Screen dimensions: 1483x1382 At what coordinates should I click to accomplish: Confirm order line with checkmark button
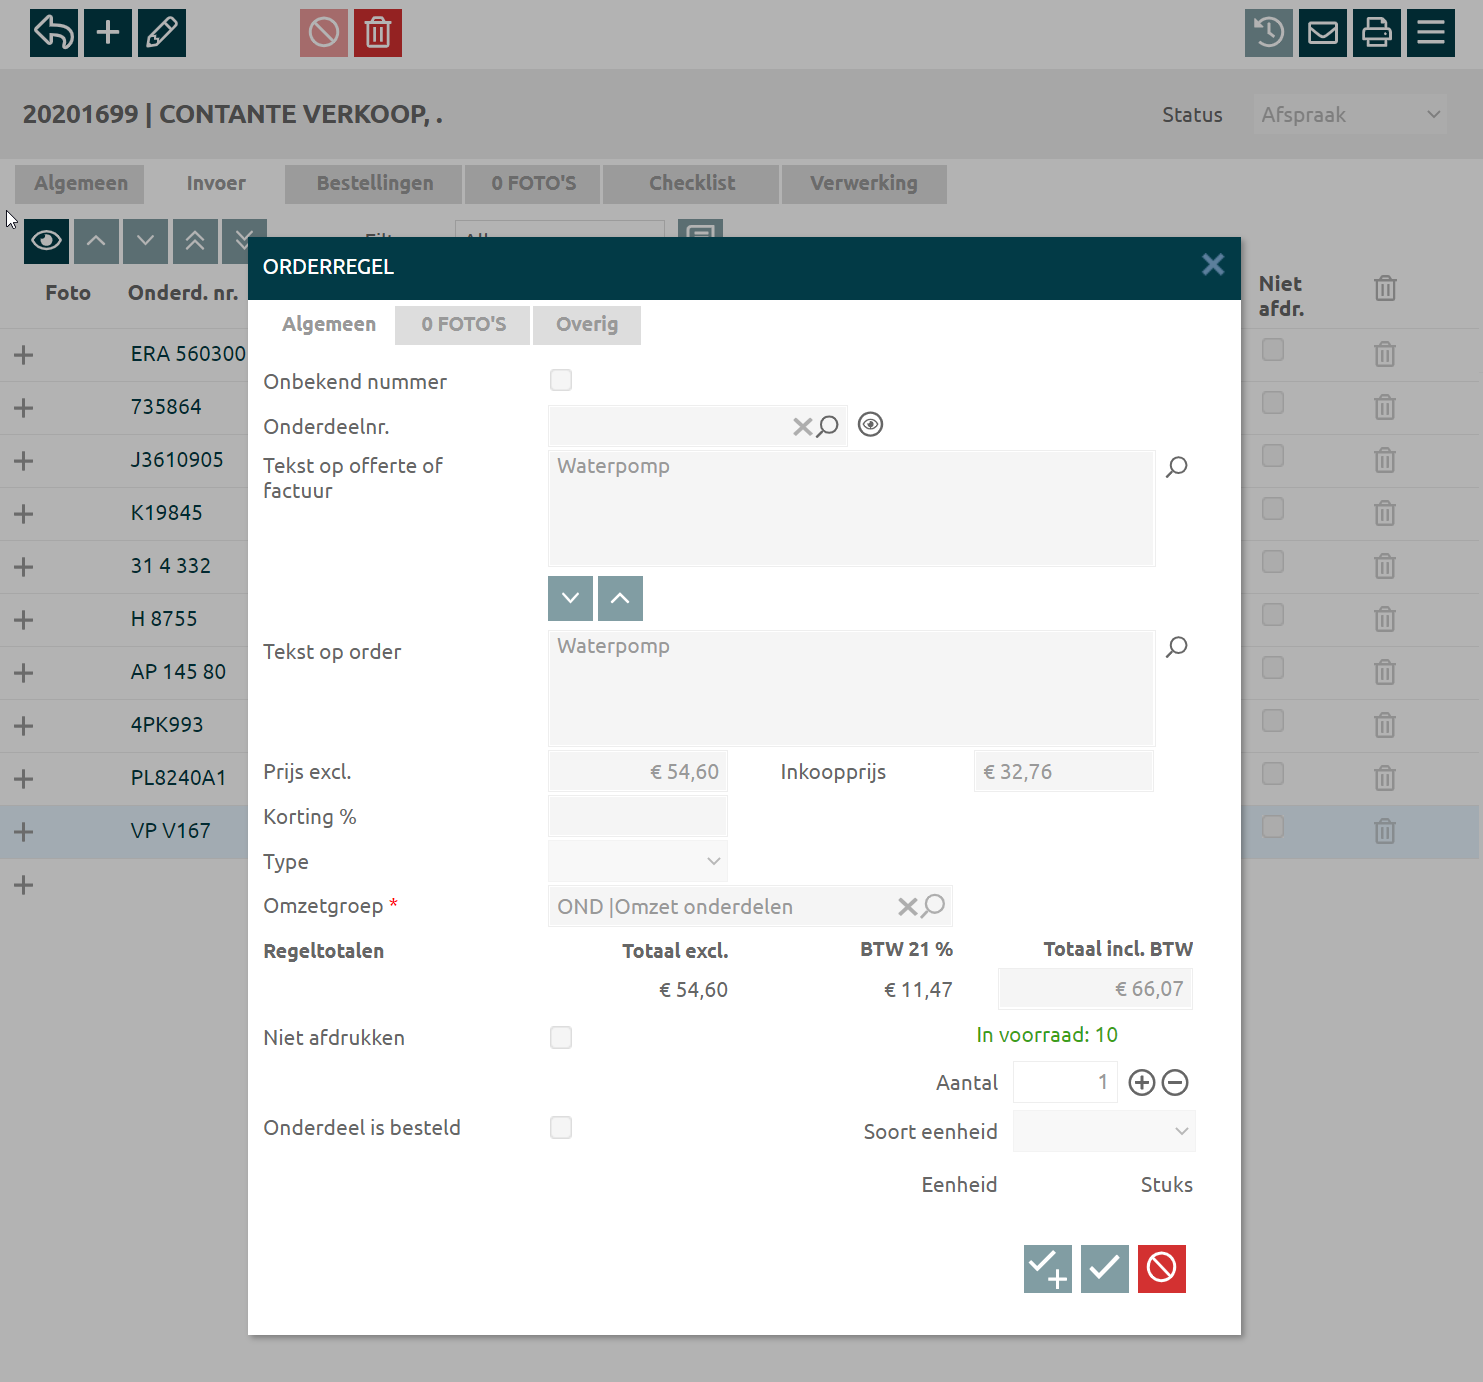pyautogui.click(x=1104, y=1268)
